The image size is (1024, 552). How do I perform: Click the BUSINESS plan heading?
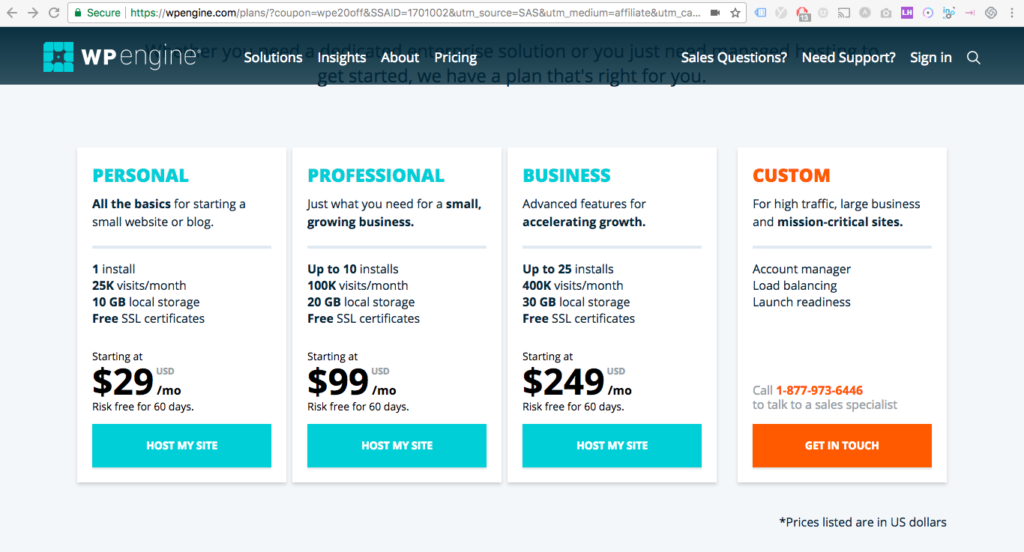pyautogui.click(x=566, y=175)
